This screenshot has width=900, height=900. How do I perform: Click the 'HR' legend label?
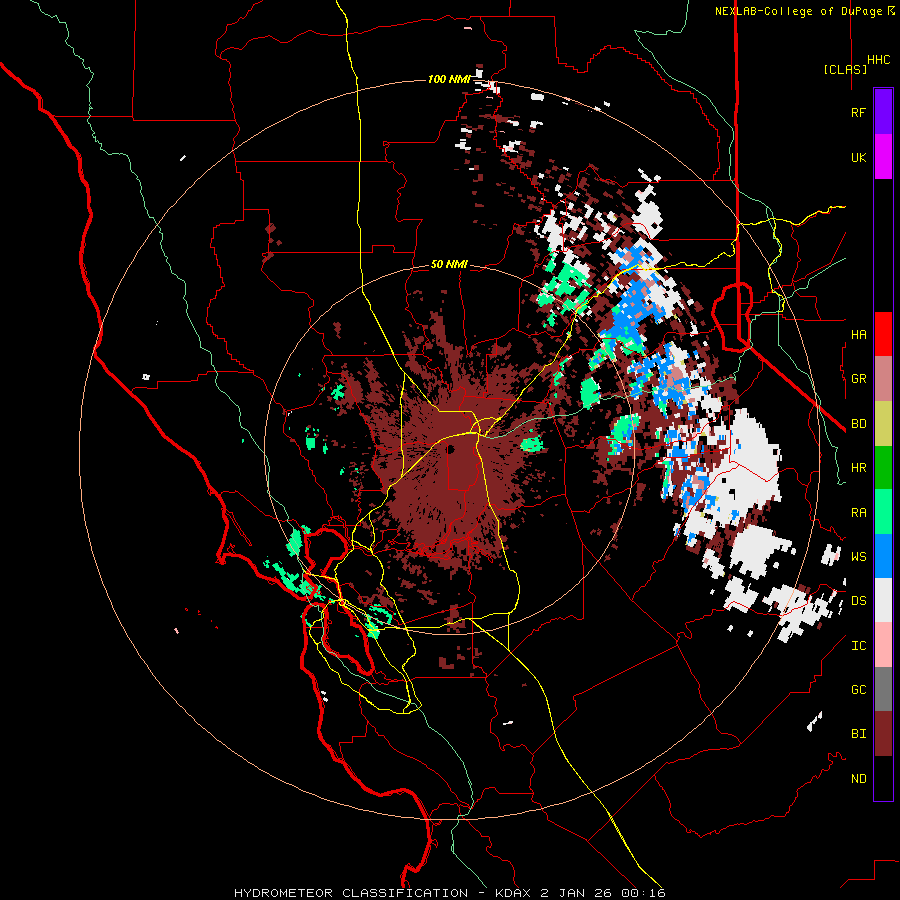click(858, 468)
